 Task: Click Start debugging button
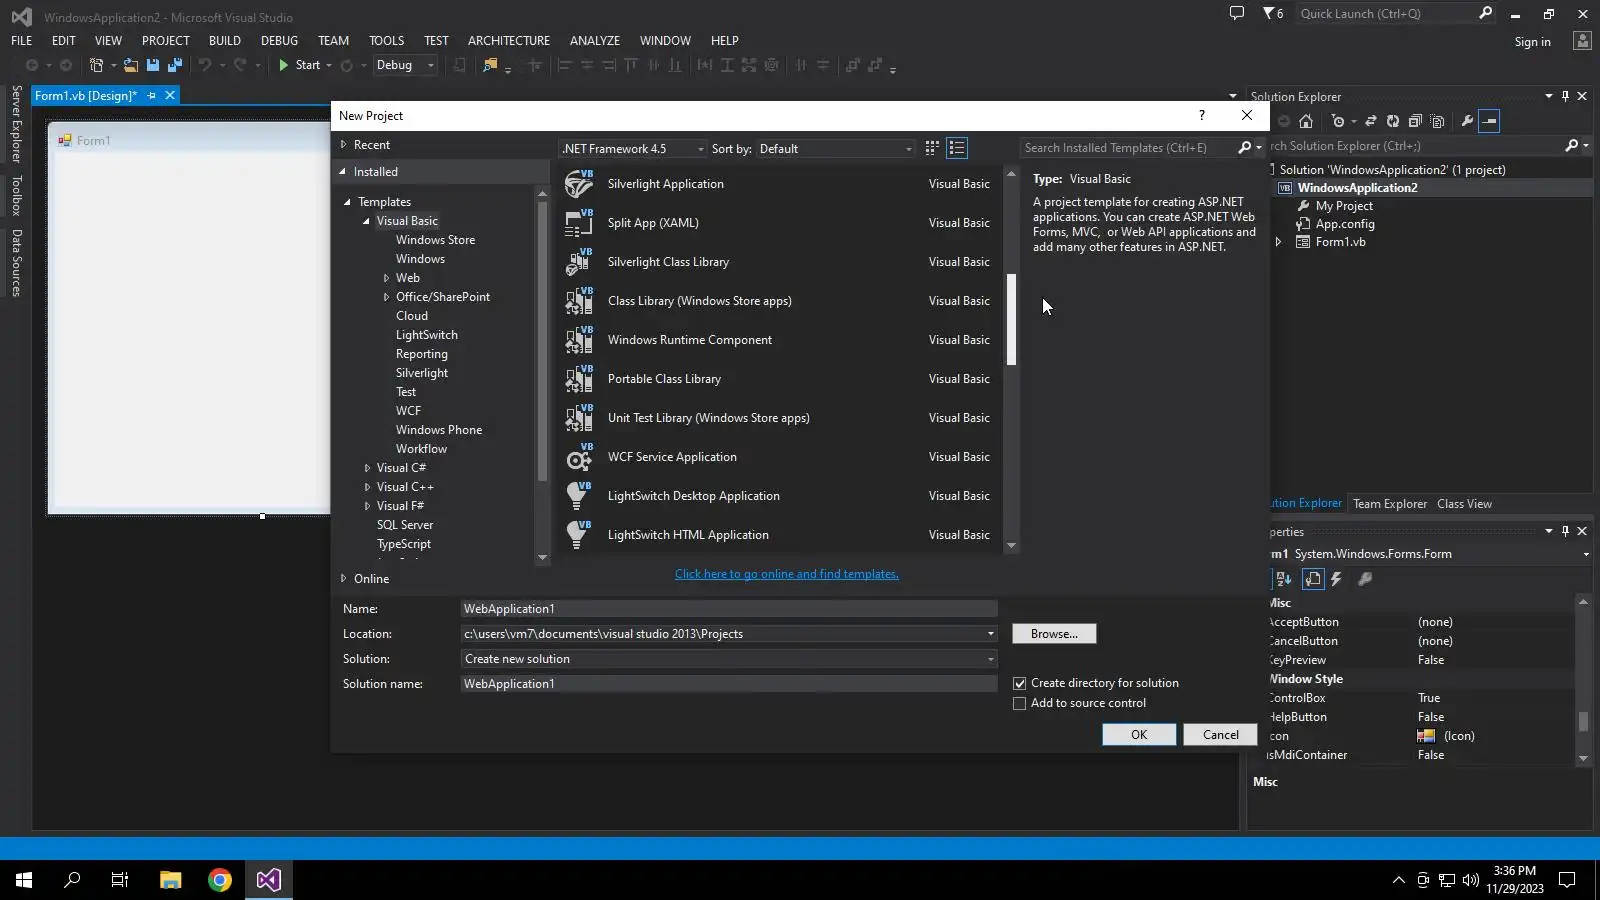(299, 65)
